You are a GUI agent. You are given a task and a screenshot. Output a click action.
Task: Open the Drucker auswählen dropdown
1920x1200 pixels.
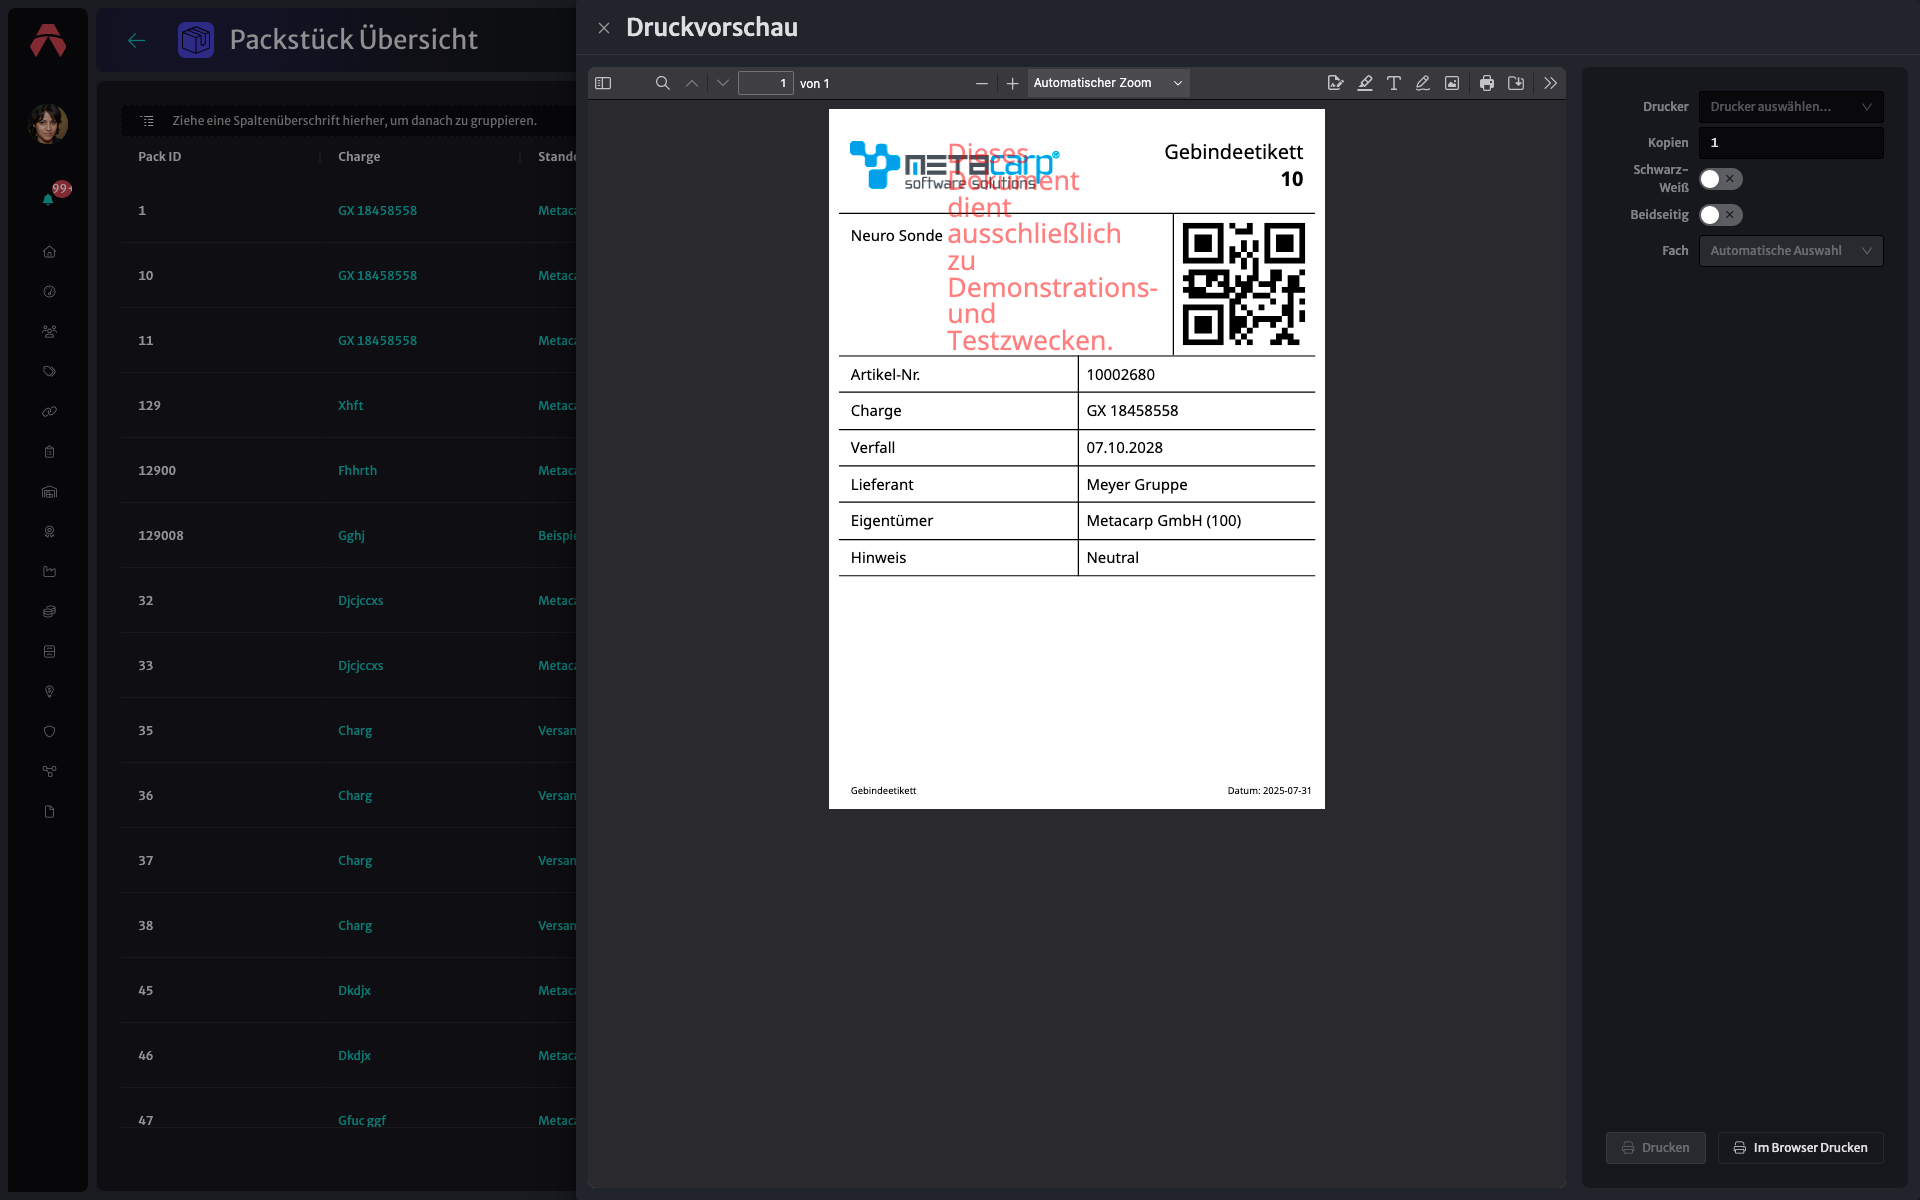[1791, 107]
